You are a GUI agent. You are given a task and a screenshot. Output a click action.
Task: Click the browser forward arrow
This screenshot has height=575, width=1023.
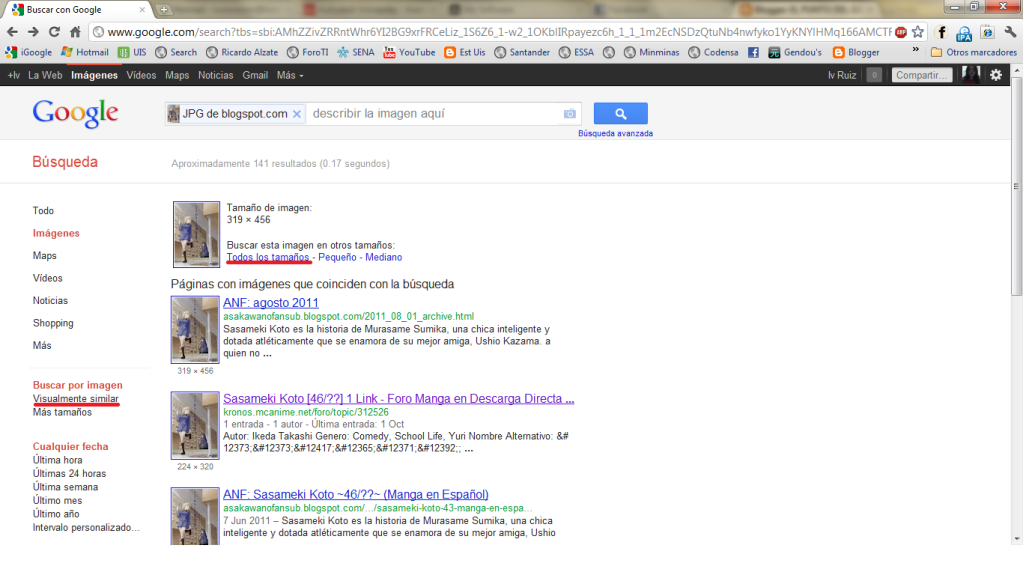[x=33, y=31]
